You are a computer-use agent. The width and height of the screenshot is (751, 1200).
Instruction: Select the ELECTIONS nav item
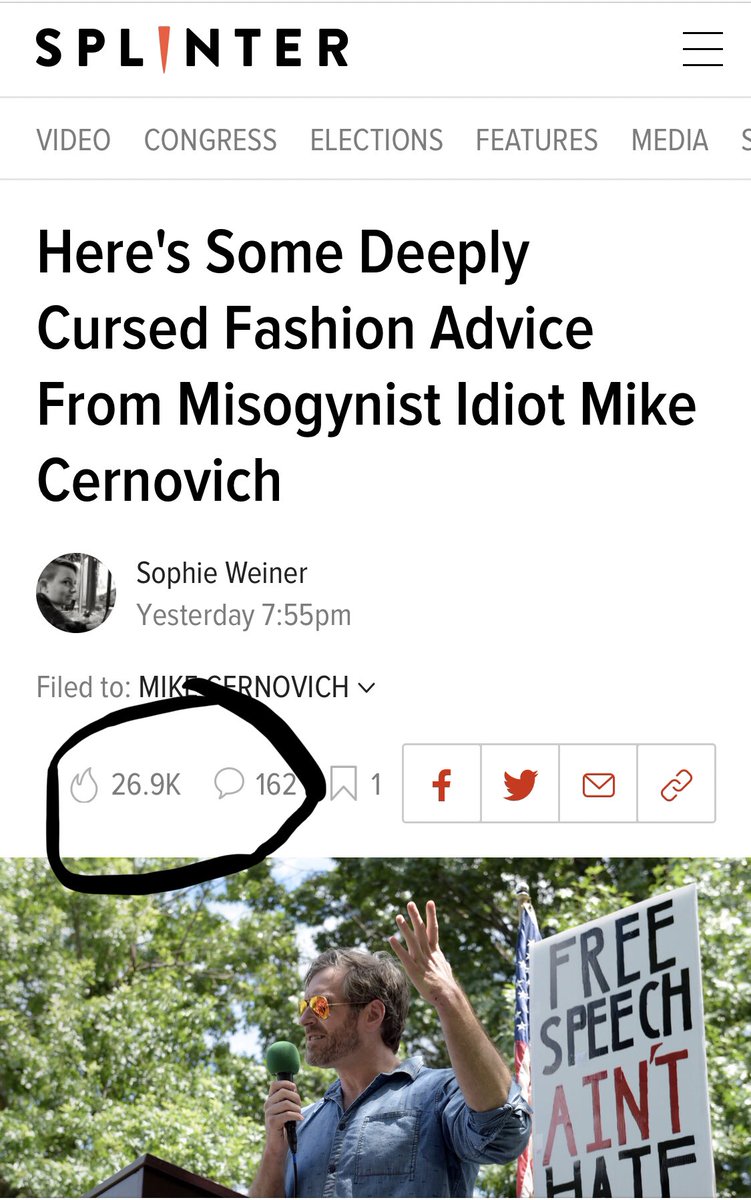pos(376,140)
